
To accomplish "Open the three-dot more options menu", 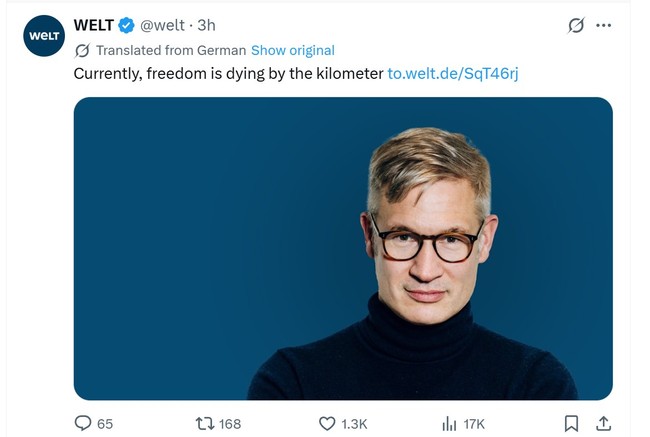I will point(603,26).
